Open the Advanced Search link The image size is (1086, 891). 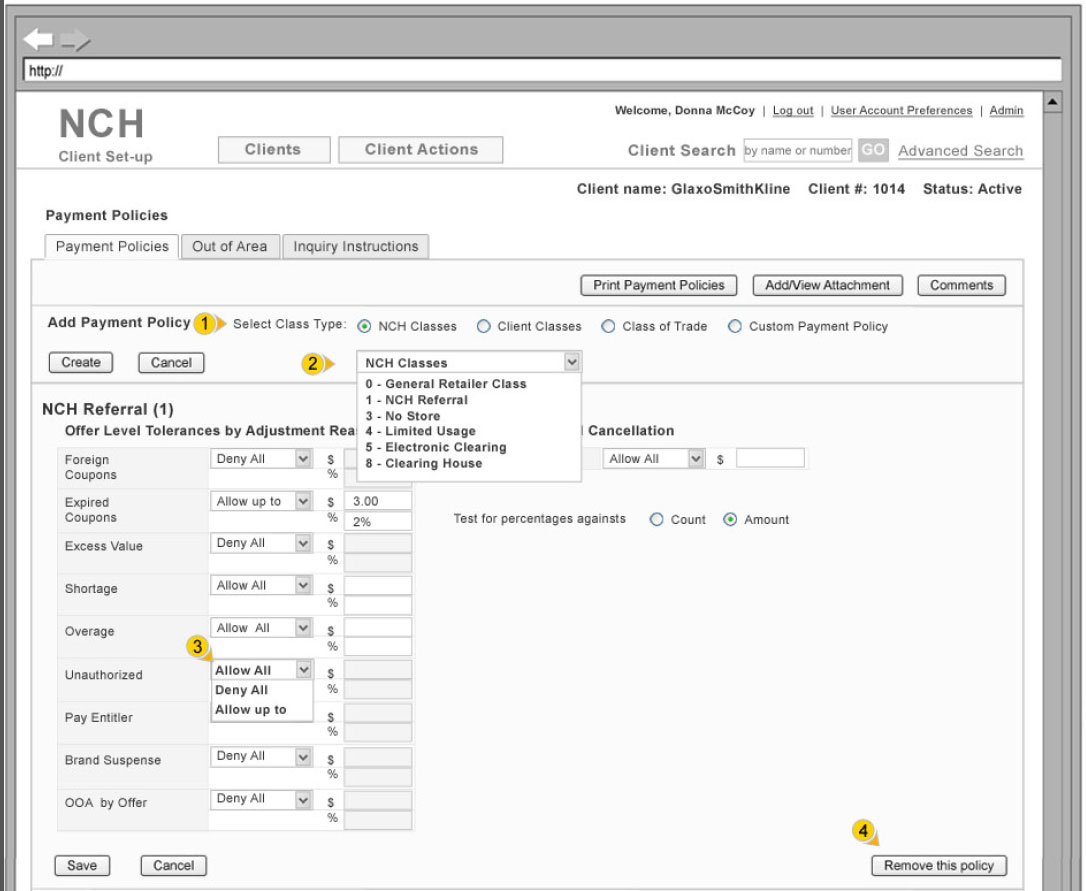pyautogui.click(x=960, y=151)
